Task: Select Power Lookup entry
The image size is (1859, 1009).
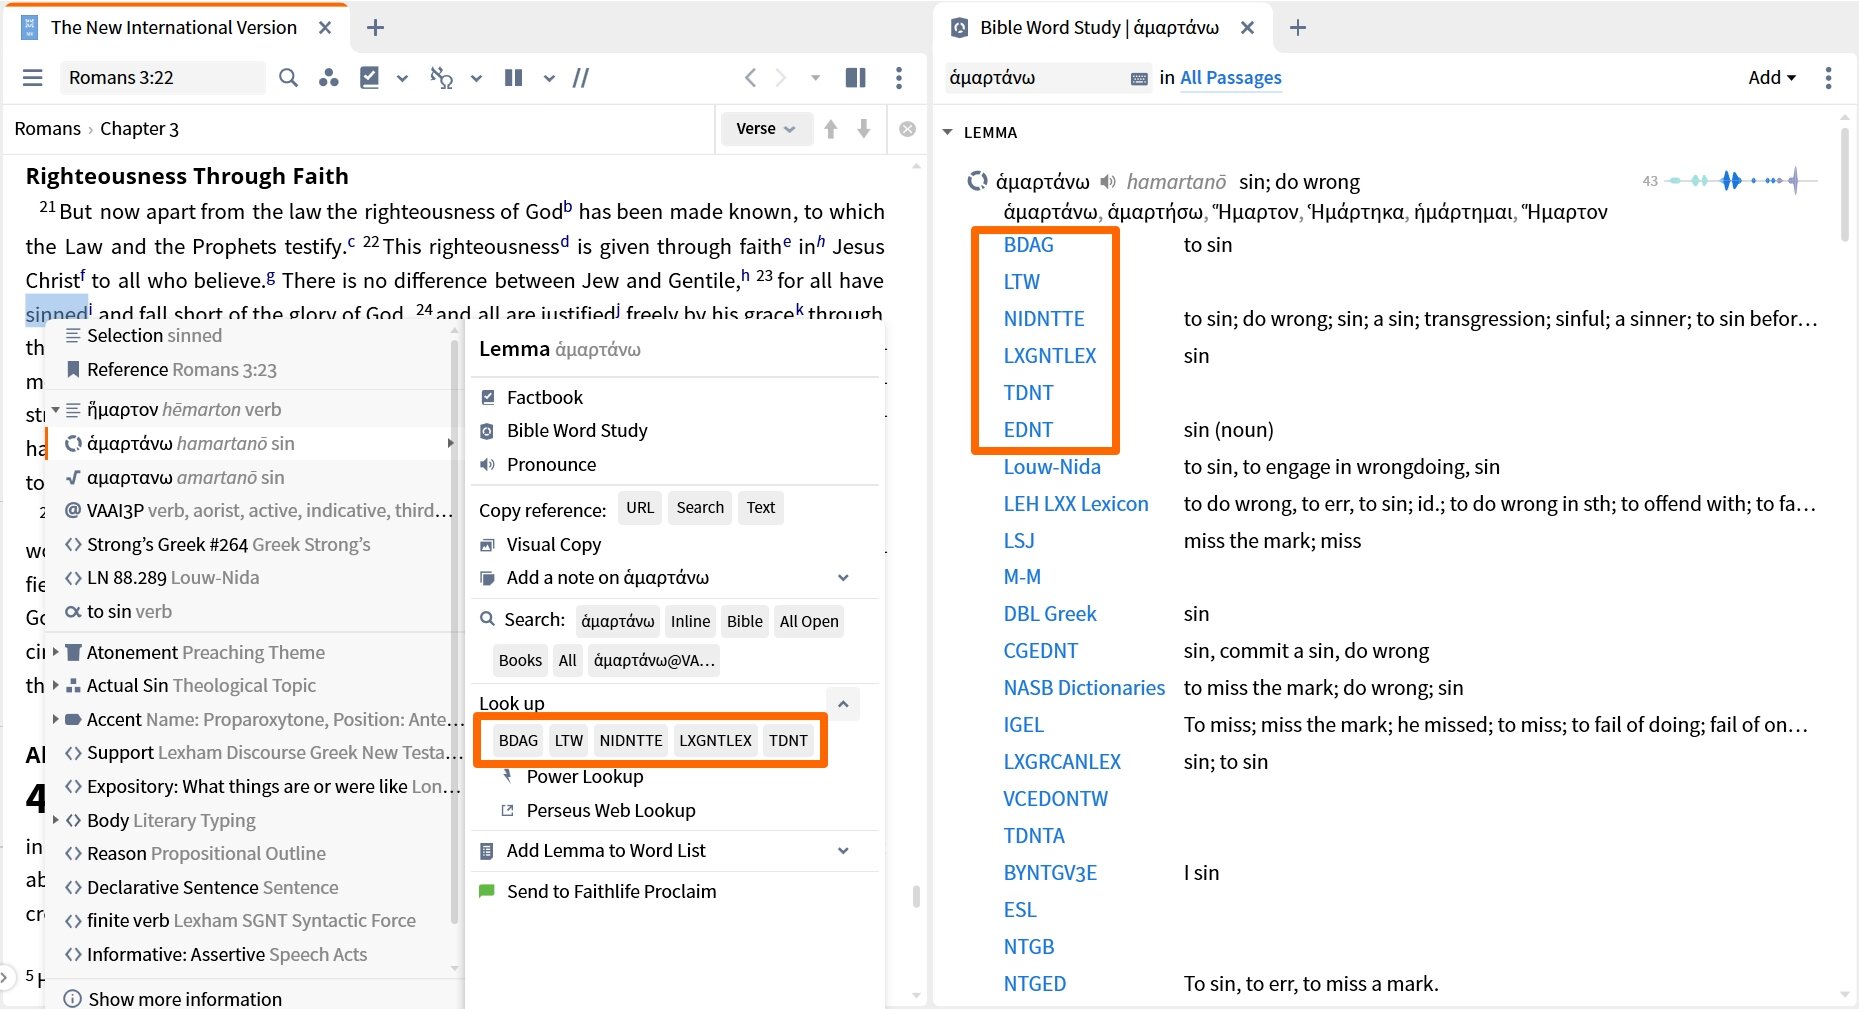Action: pyautogui.click(x=584, y=776)
